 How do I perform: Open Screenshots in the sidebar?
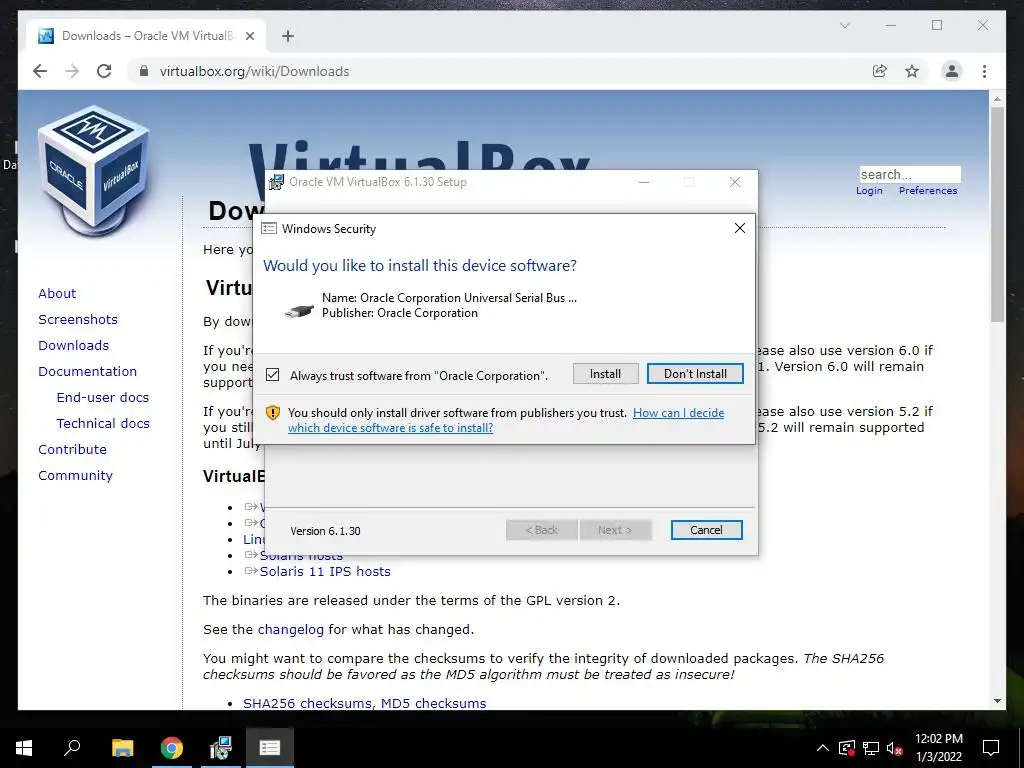(78, 319)
